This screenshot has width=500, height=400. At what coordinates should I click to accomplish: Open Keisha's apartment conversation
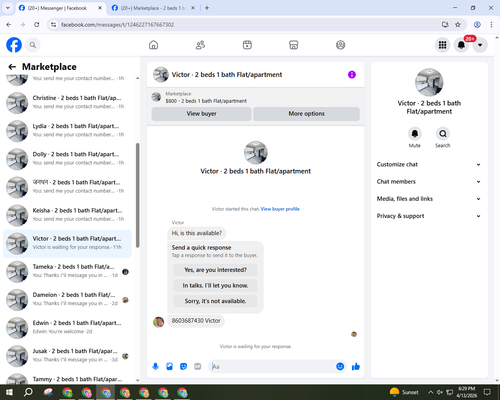click(67, 215)
